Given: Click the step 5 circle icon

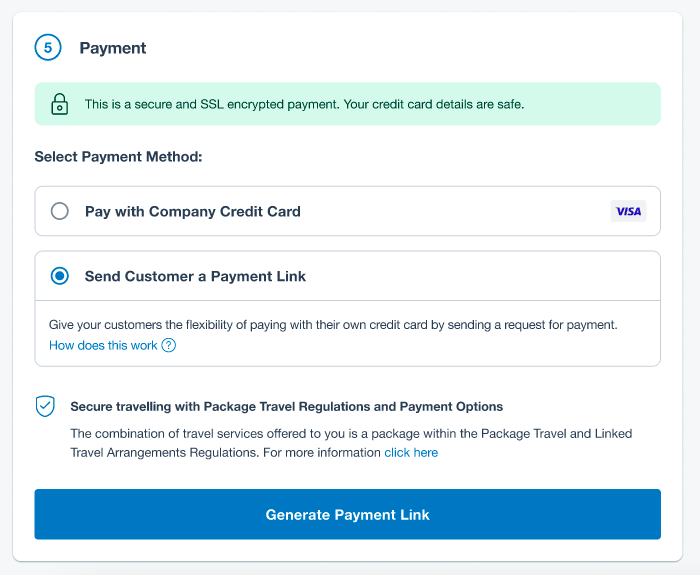Looking at the screenshot, I should 48,47.
